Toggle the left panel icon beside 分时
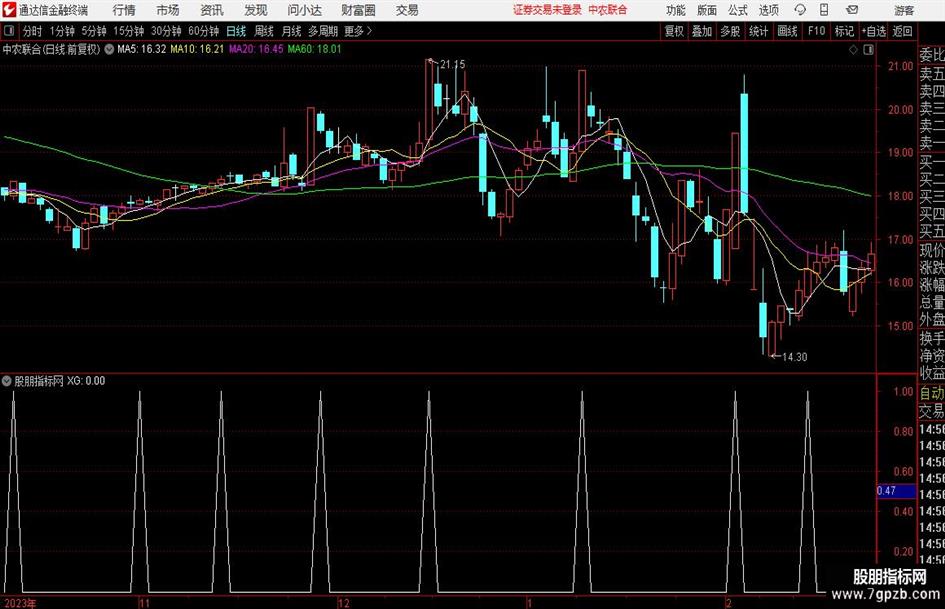This screenshot has width=945, height=609. pyautogui.click(x=9, y=31)
